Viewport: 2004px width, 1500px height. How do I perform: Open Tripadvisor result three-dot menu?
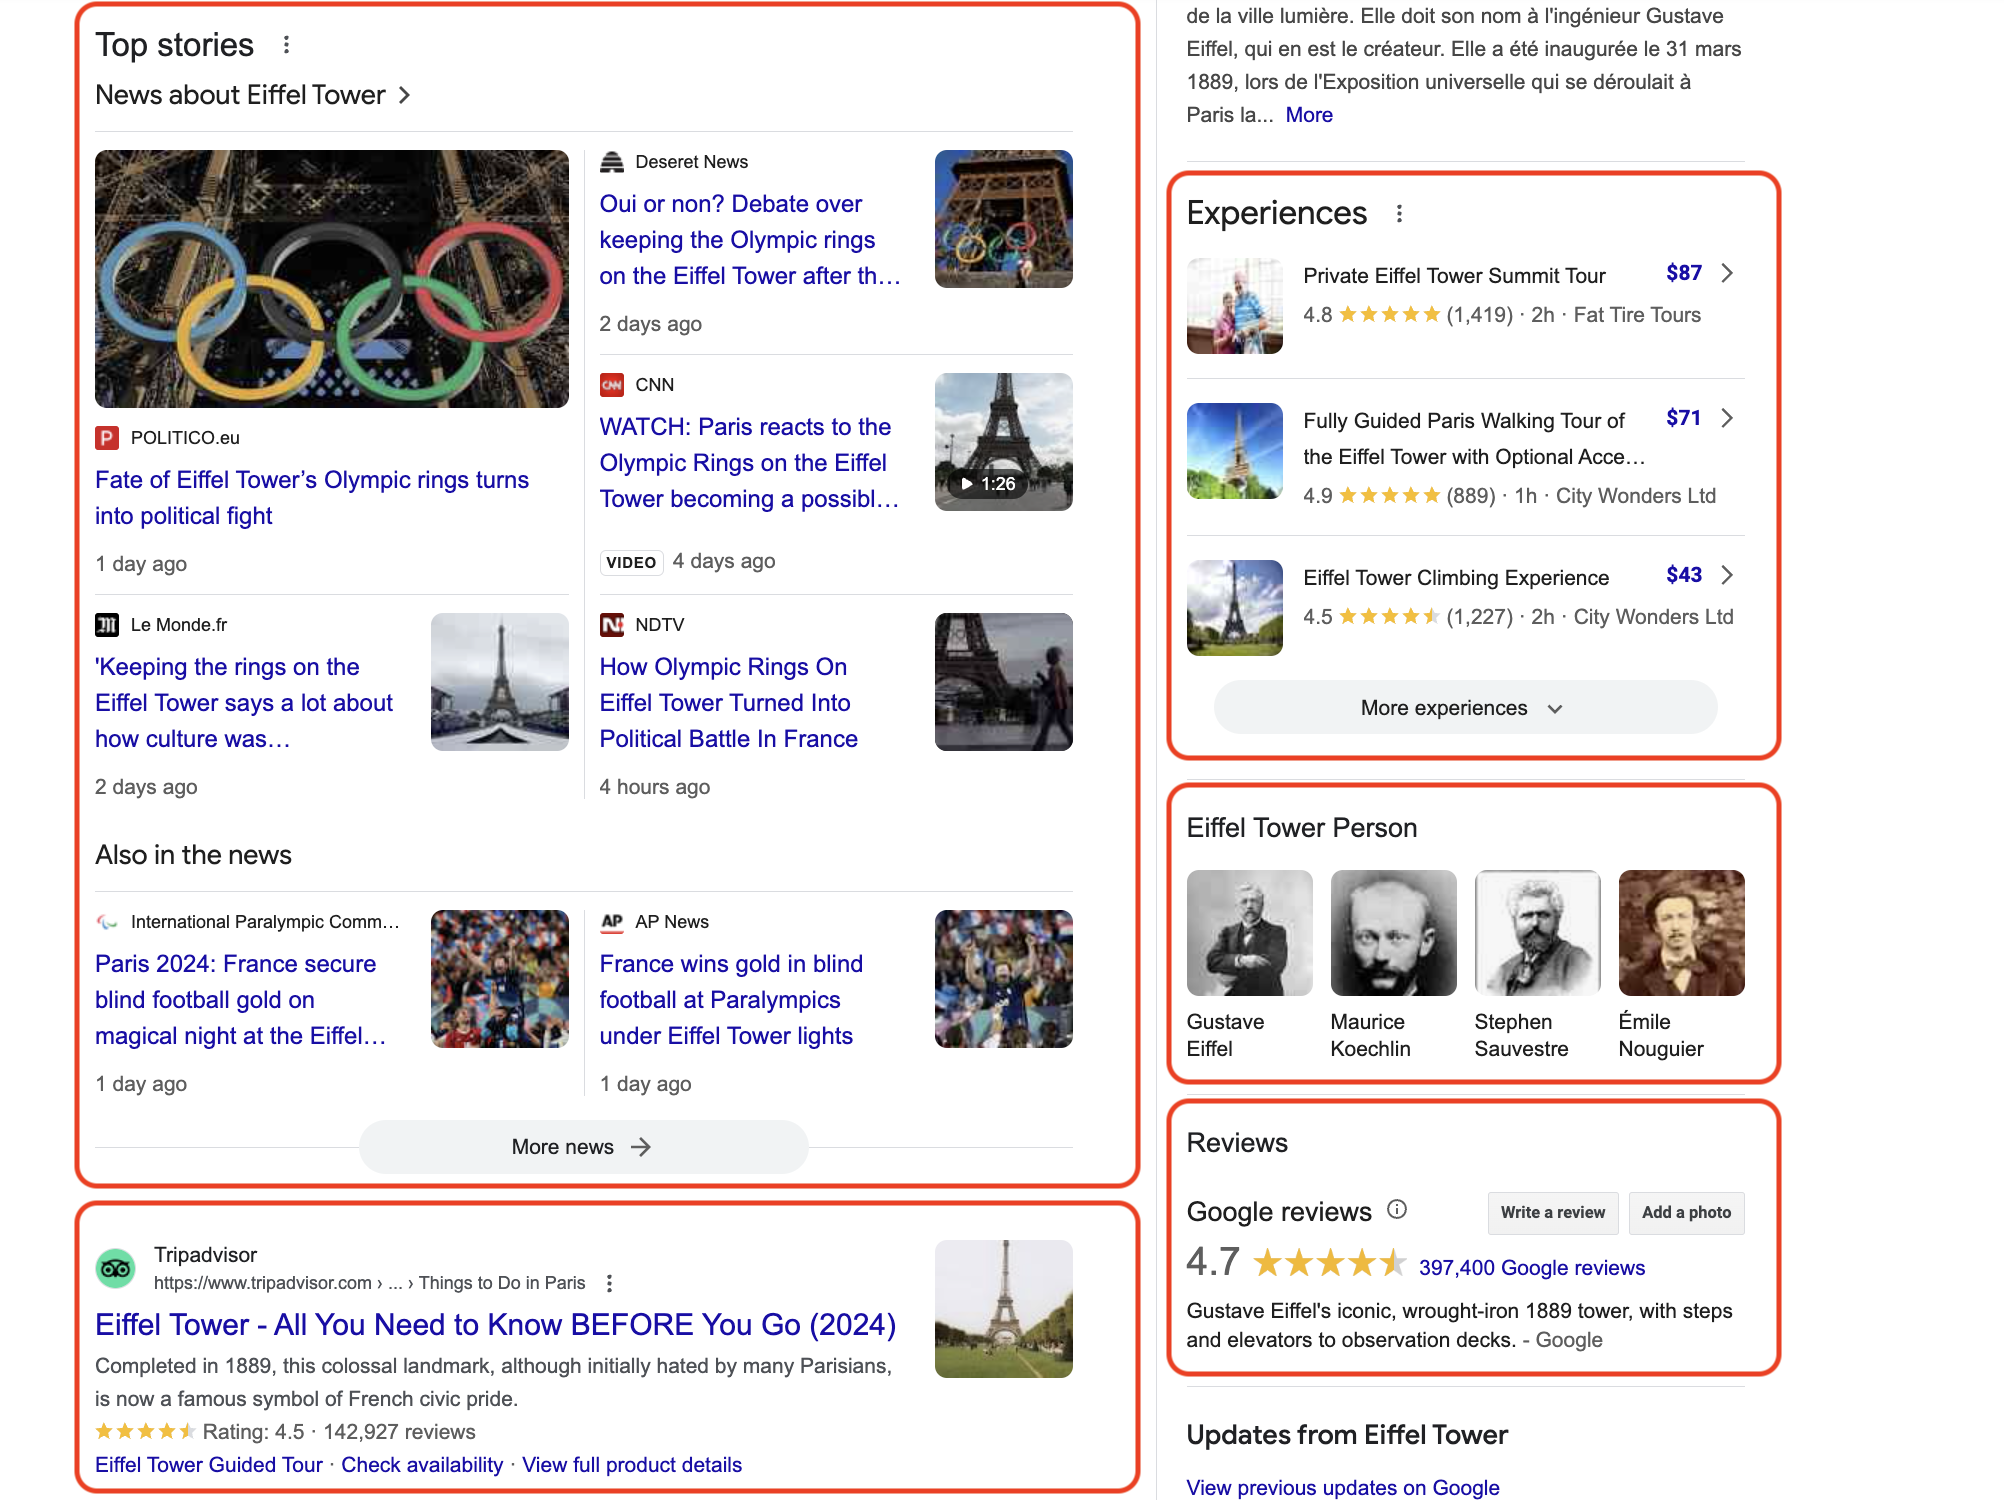(609, 1283)
